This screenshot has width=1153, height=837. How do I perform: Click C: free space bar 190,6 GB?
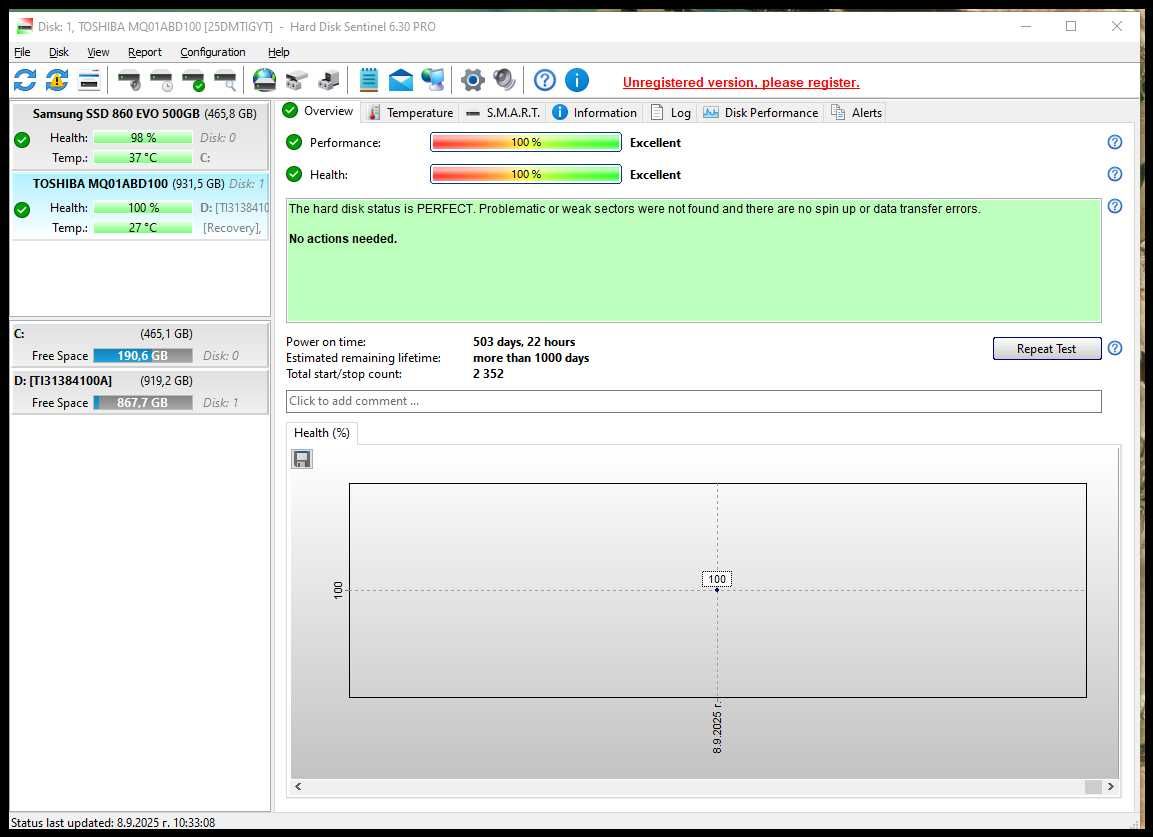(143, 356)
